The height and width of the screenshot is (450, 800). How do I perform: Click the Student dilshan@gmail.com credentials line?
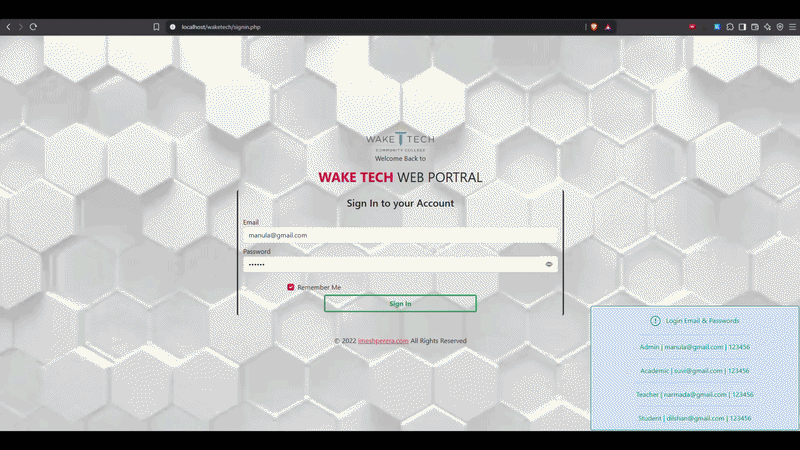tap(695, 418)
